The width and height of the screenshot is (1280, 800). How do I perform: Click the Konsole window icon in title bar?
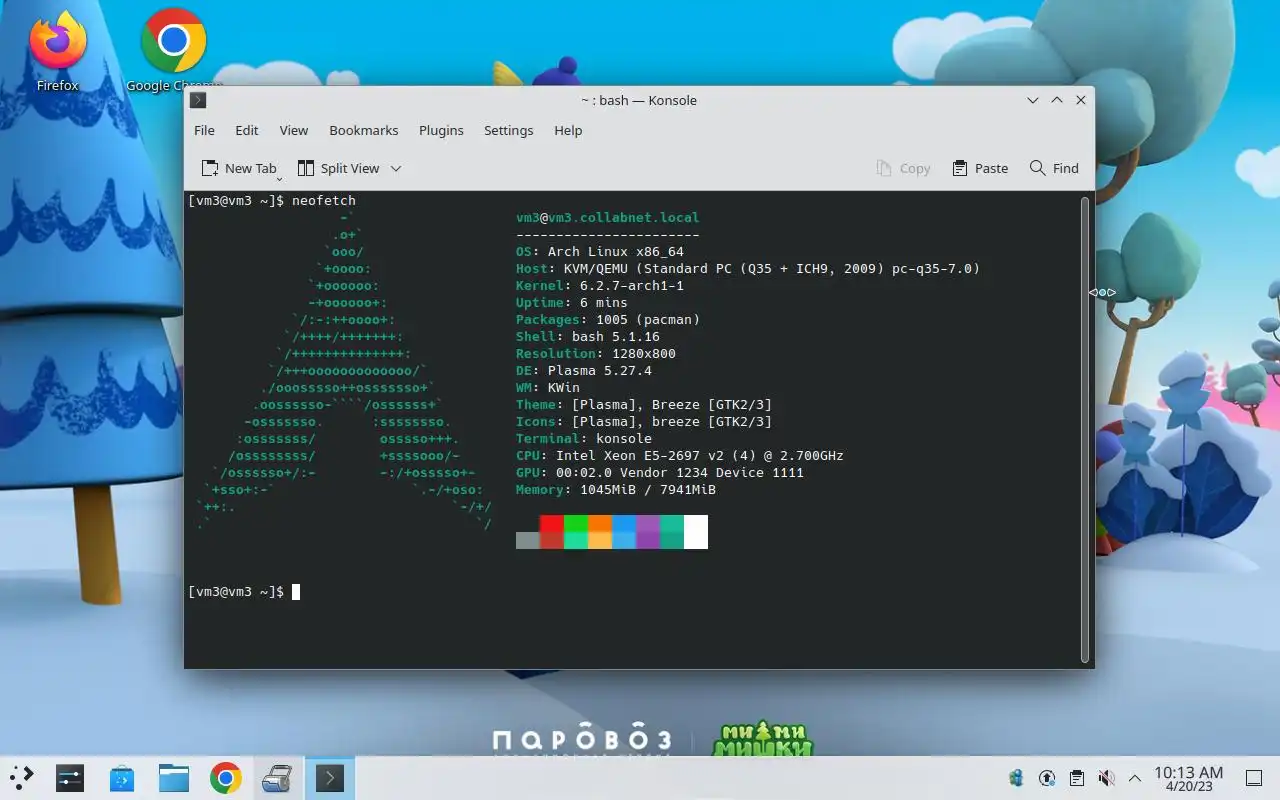click(x=198, y=100)
